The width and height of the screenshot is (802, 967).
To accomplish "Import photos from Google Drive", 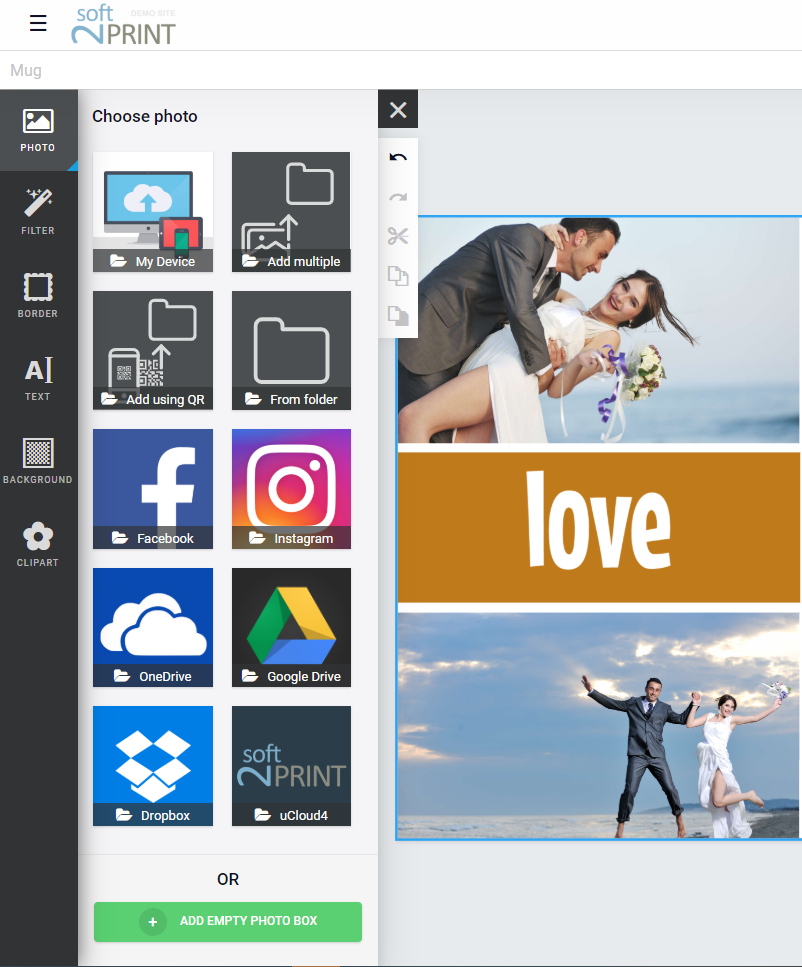I will tap(291, 627).
